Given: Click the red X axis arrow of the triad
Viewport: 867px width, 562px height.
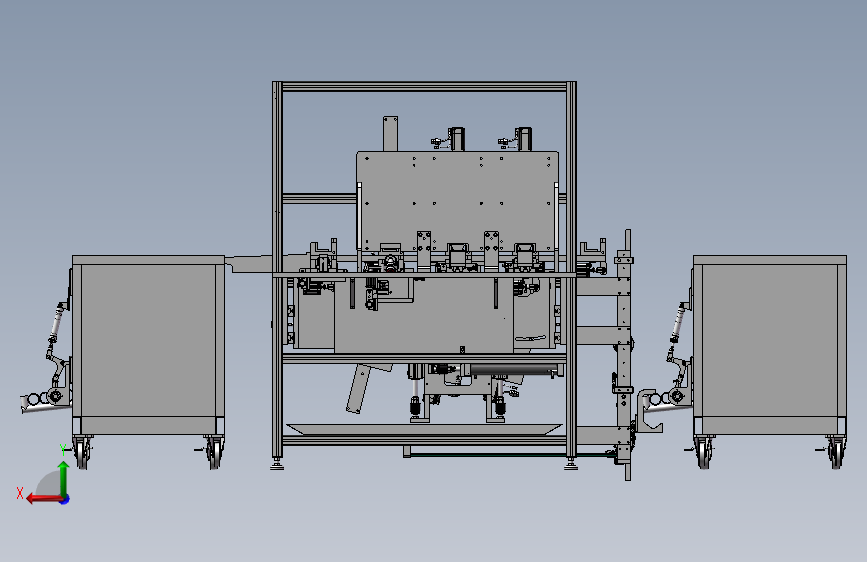Looking at the screenshot, I should (x=43, y=499).
